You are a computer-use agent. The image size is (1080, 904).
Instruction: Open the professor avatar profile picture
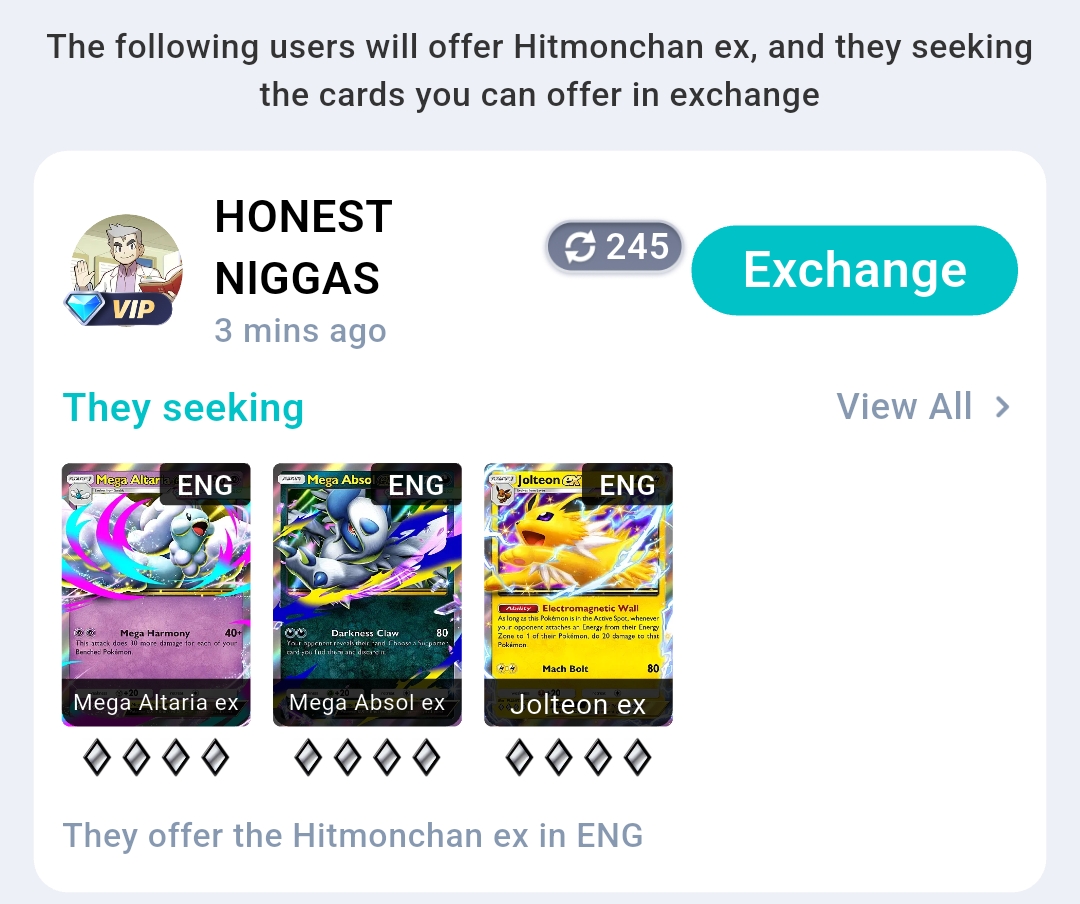tap(127, 269)
